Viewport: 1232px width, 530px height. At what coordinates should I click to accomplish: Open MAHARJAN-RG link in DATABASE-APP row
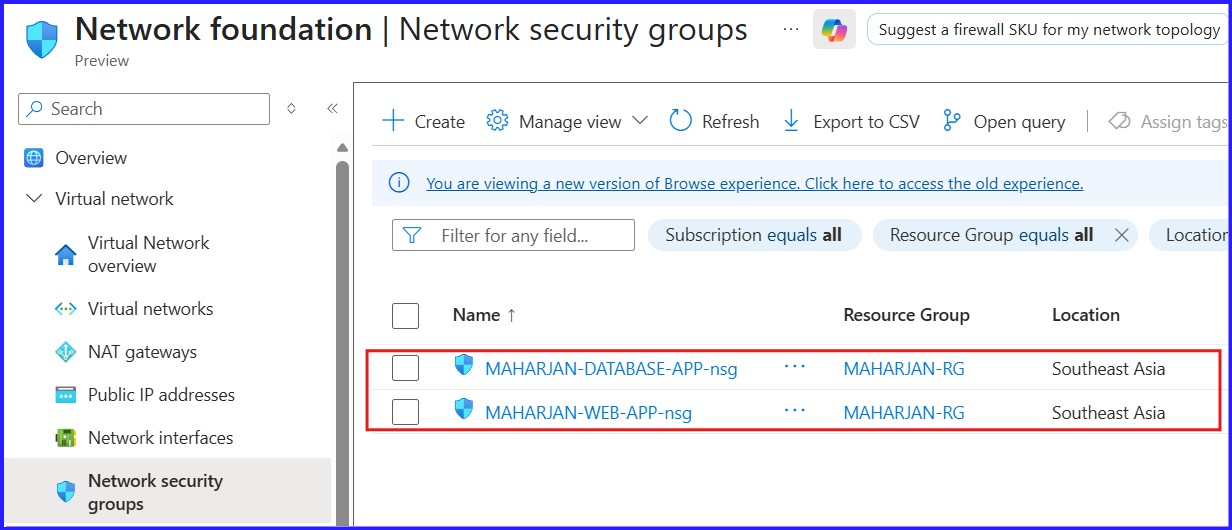point(904,369)
